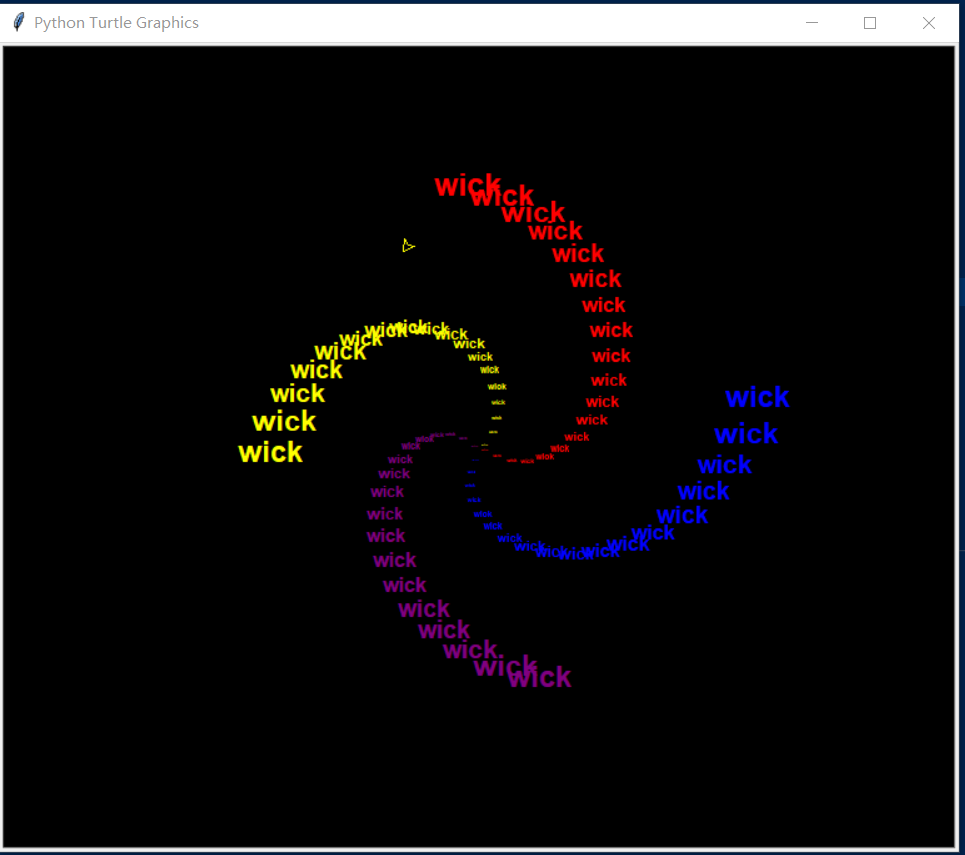Click the largest blue "wick" text
965x855 pixels.
757,397
